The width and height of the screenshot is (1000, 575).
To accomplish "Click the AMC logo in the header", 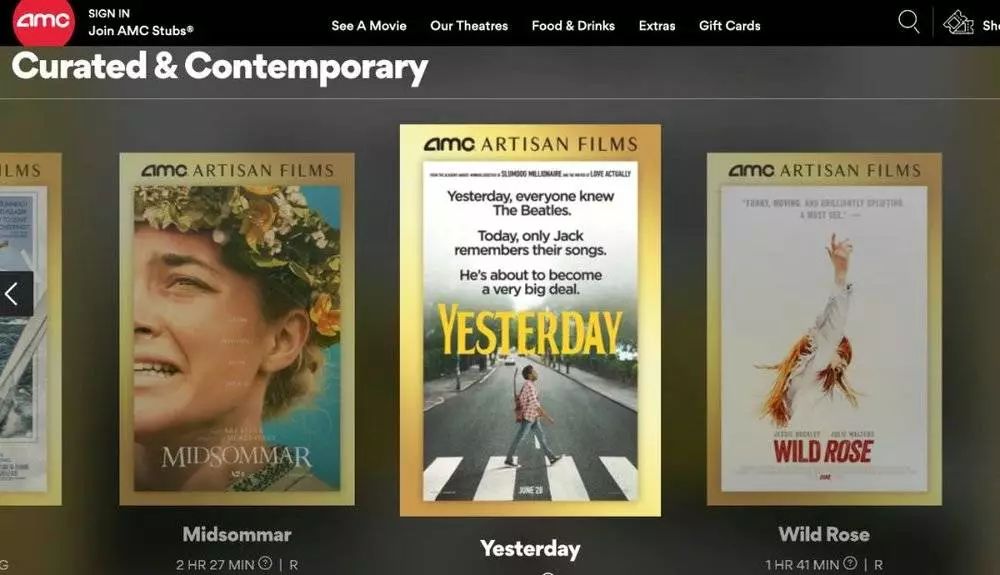I will pos(43,20).
